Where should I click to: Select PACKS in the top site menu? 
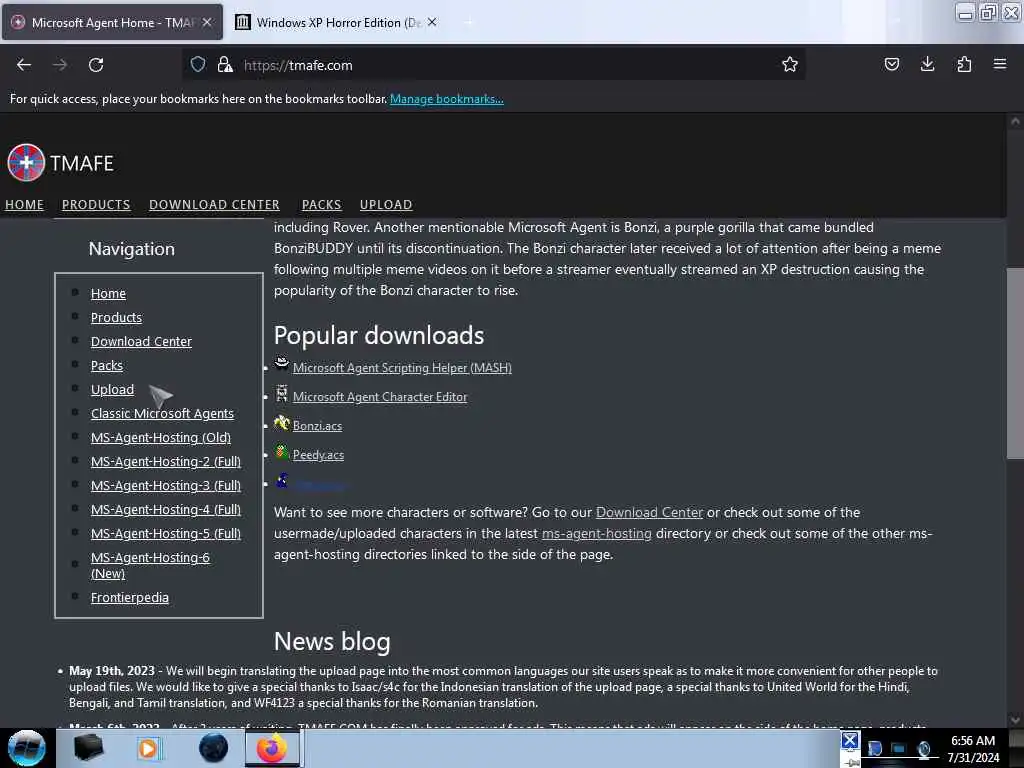(321, 204)
